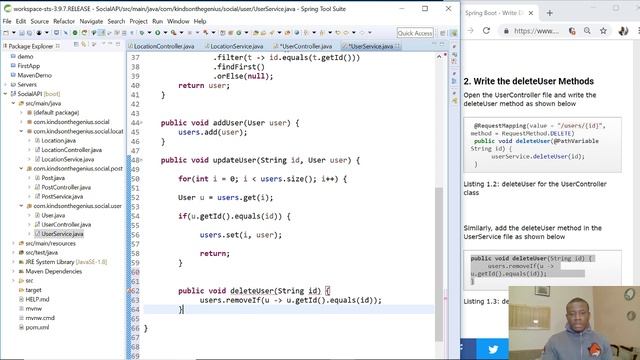Click the Spring perspective icon at far right
The width and height of the screenshot is (640, 360).
pos(453,33)
